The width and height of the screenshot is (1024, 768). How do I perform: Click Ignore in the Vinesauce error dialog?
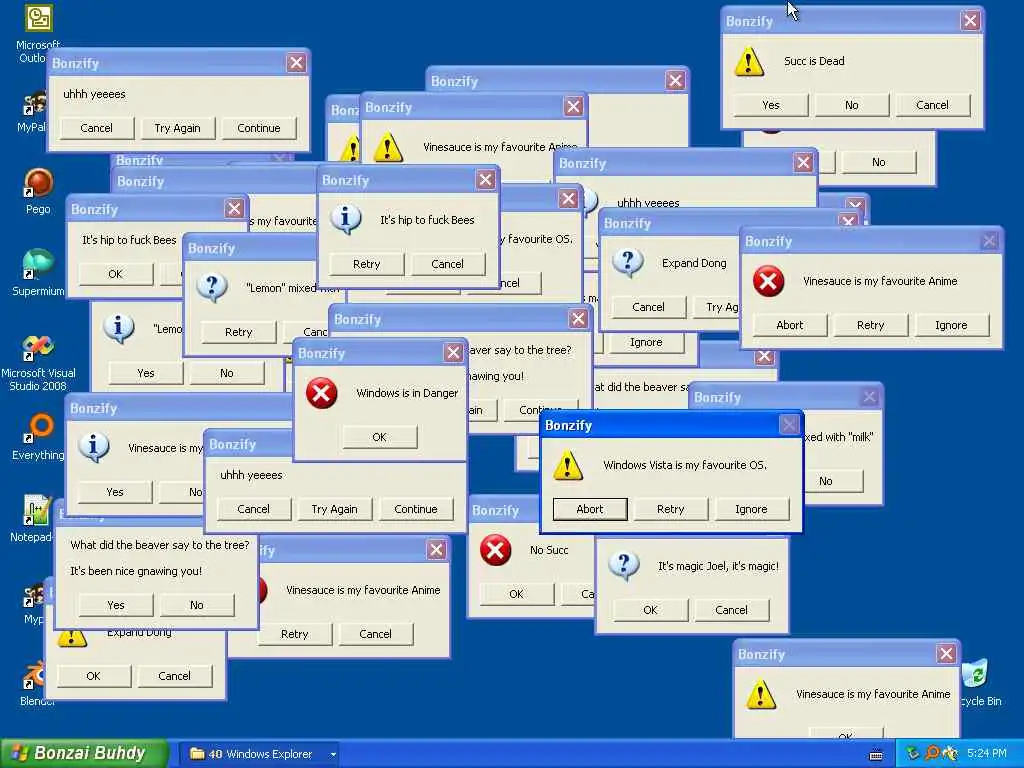coord(951,325)
